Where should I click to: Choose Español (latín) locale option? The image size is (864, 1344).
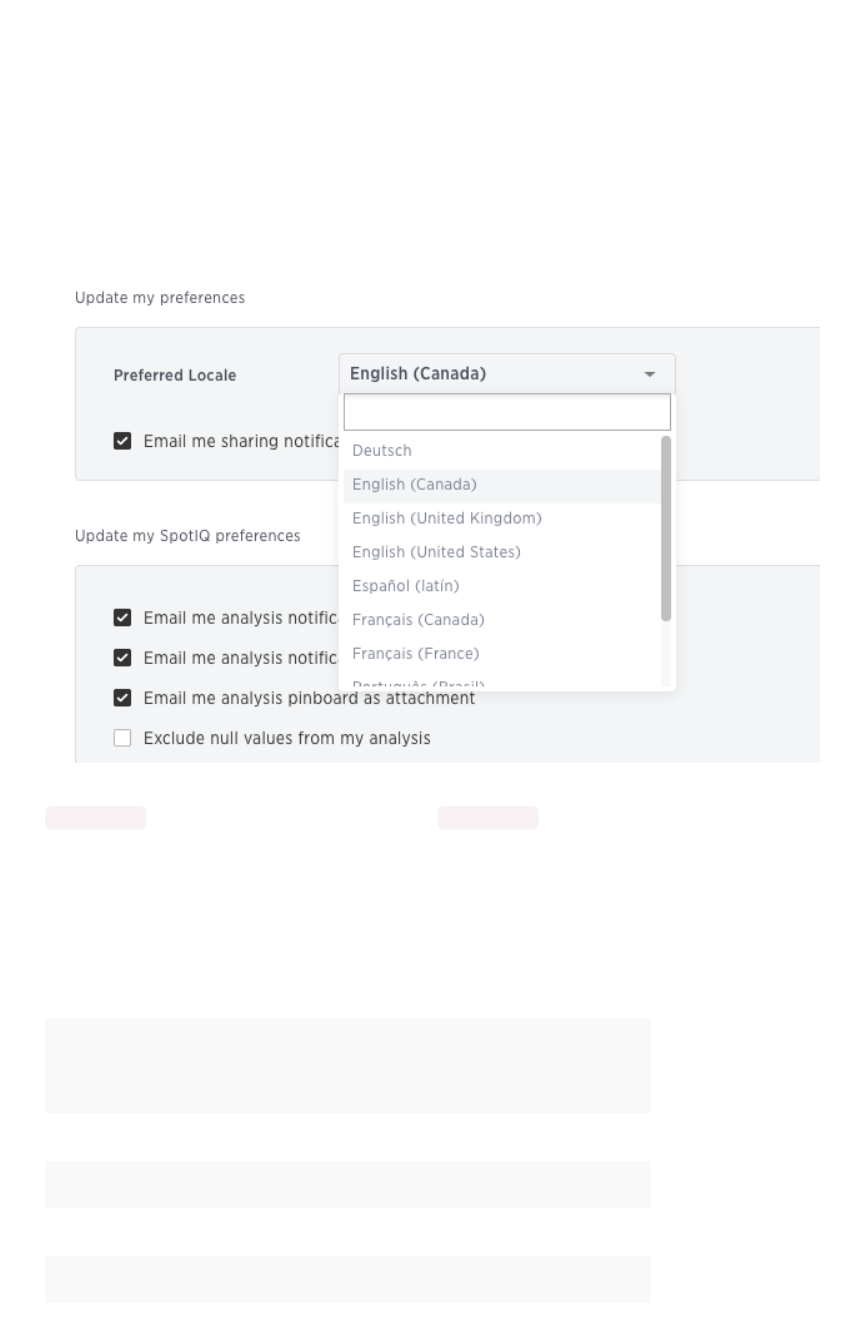(x=405, y=586)
